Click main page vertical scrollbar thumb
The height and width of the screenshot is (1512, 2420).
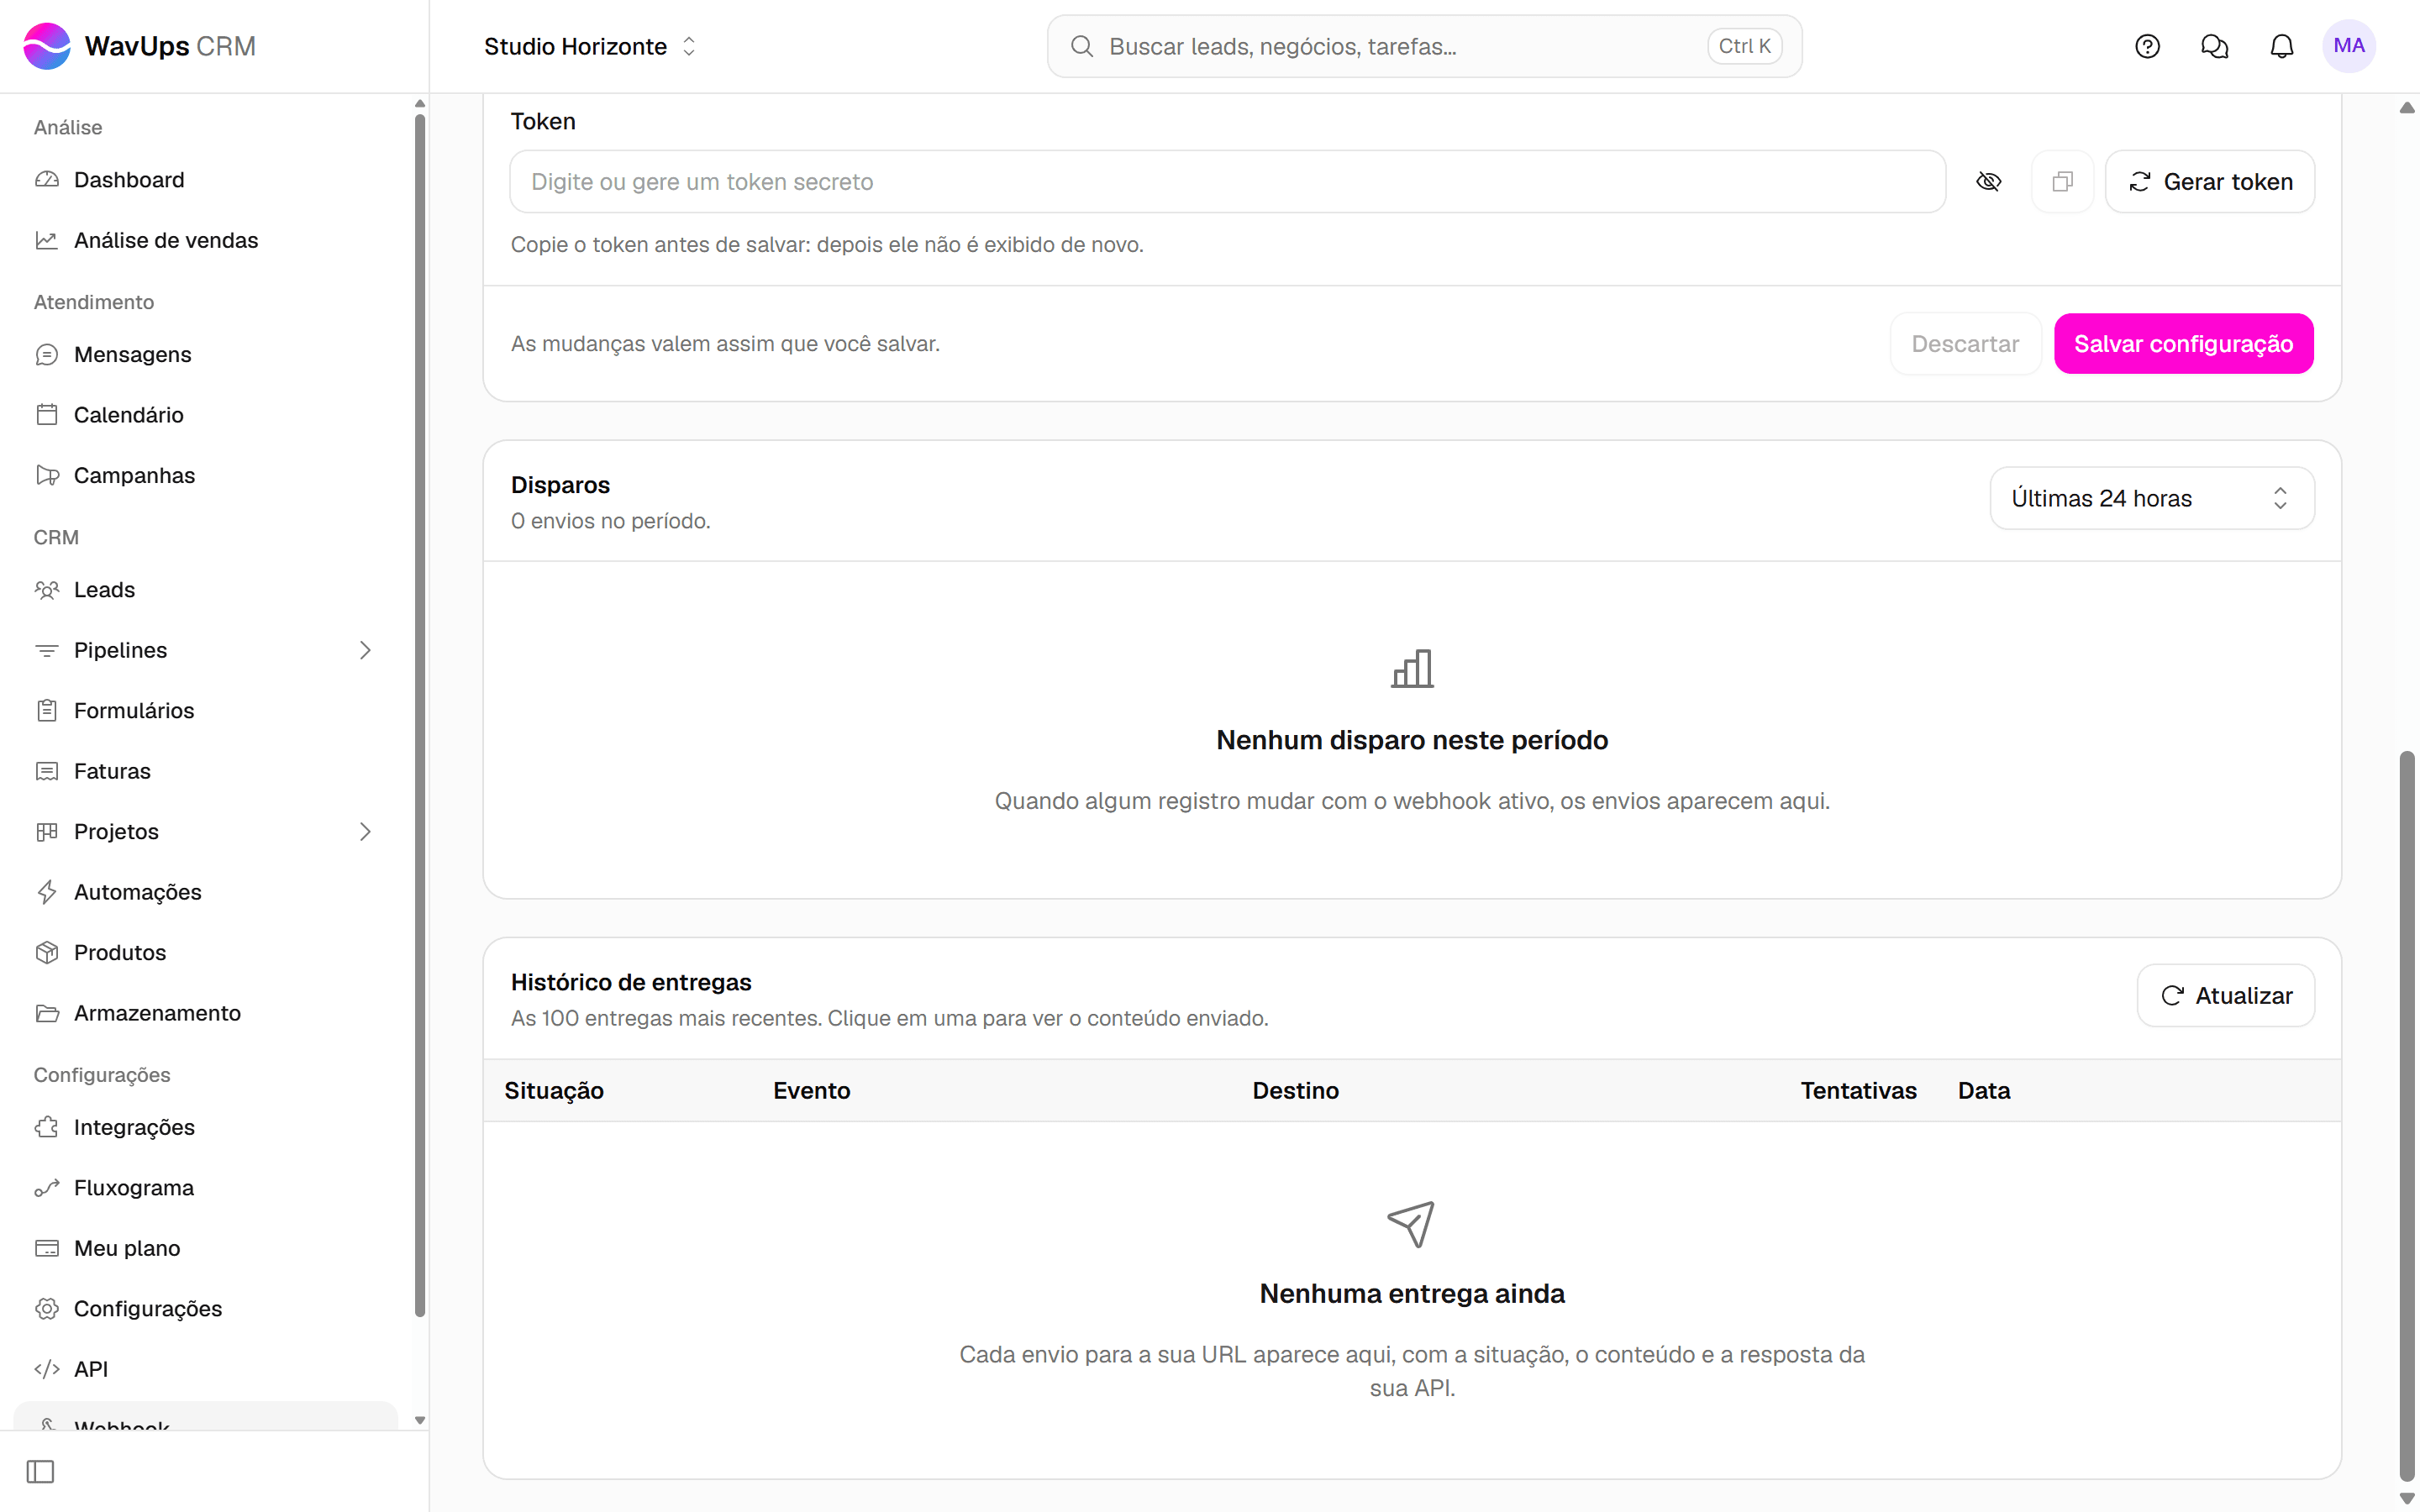pyautogui.click(x=2407, y=1115)
